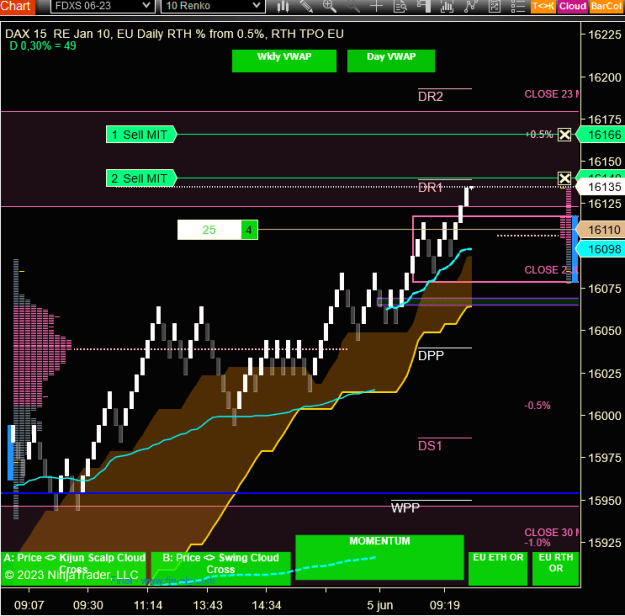Open the strategies line-graph icon

tap(470, 6)
